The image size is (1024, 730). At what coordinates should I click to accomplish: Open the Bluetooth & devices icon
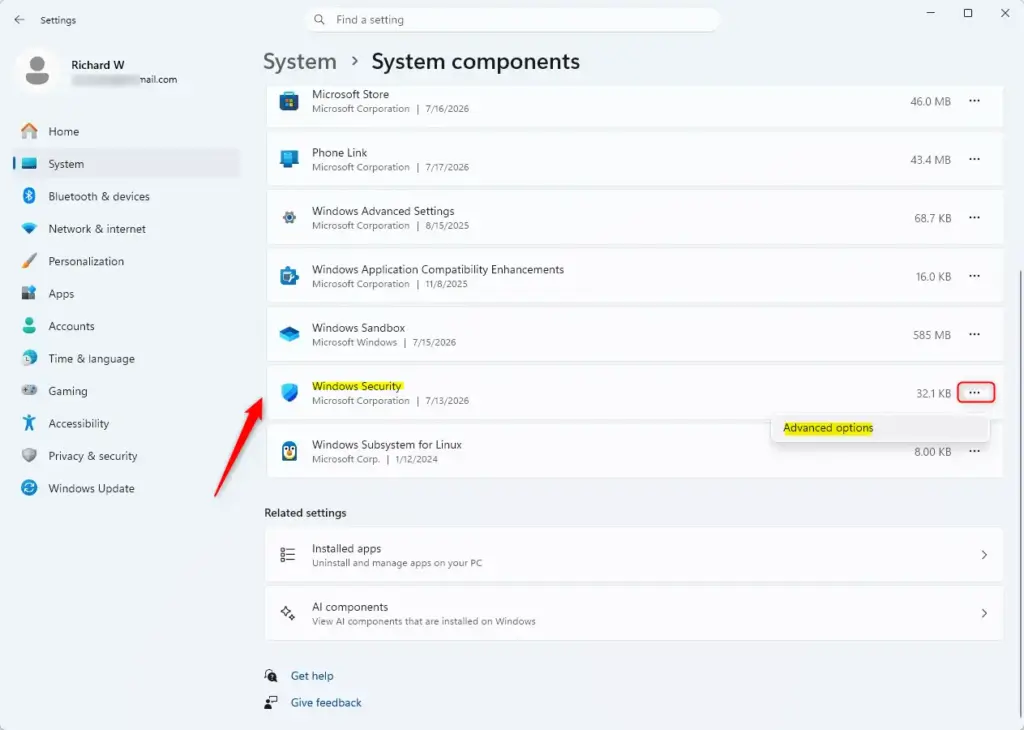(29, 196)
